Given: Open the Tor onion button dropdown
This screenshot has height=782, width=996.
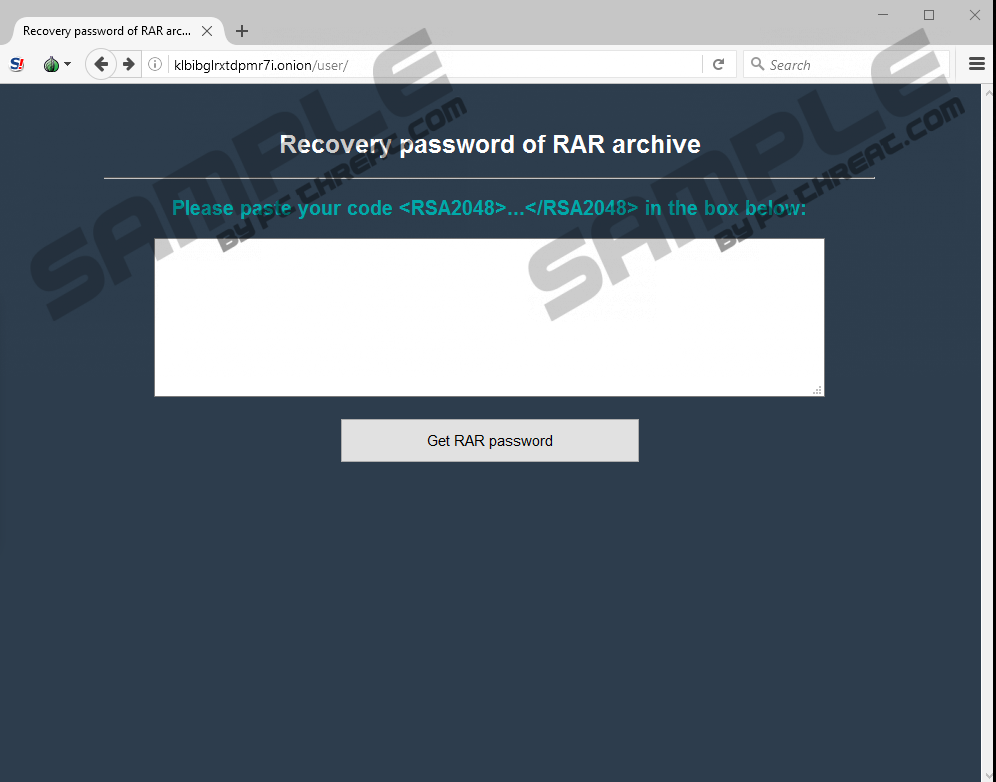Looking at the screenshot, I should pos(57,64).
